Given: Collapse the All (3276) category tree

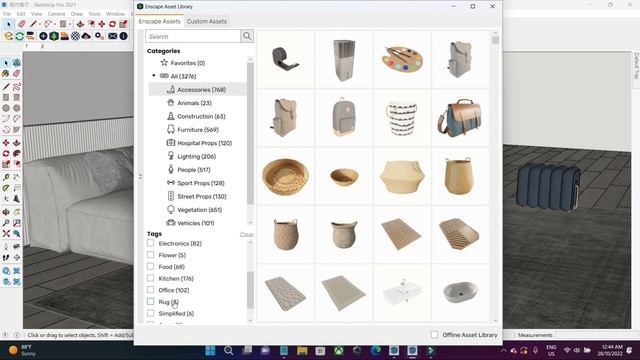Looking at the screenshot, I should point(154,76).
